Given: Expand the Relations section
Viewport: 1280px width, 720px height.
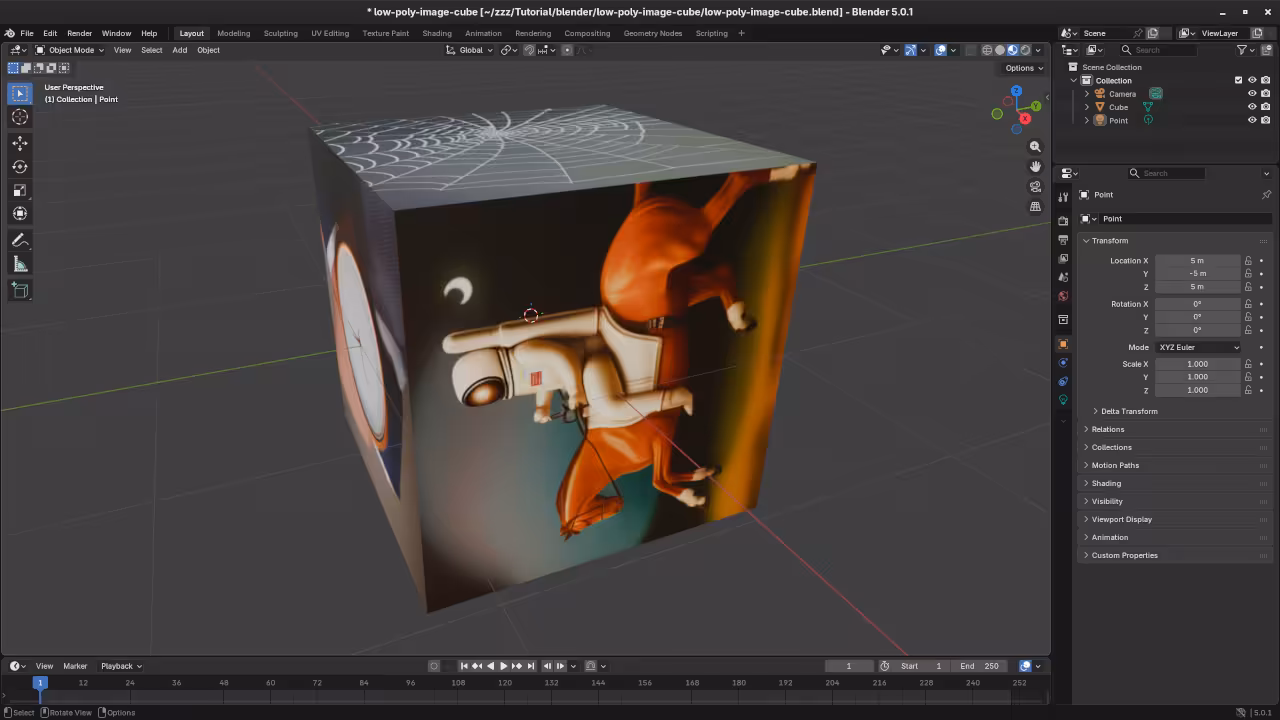Looking at the screenshot, I should coord(1108,429).
